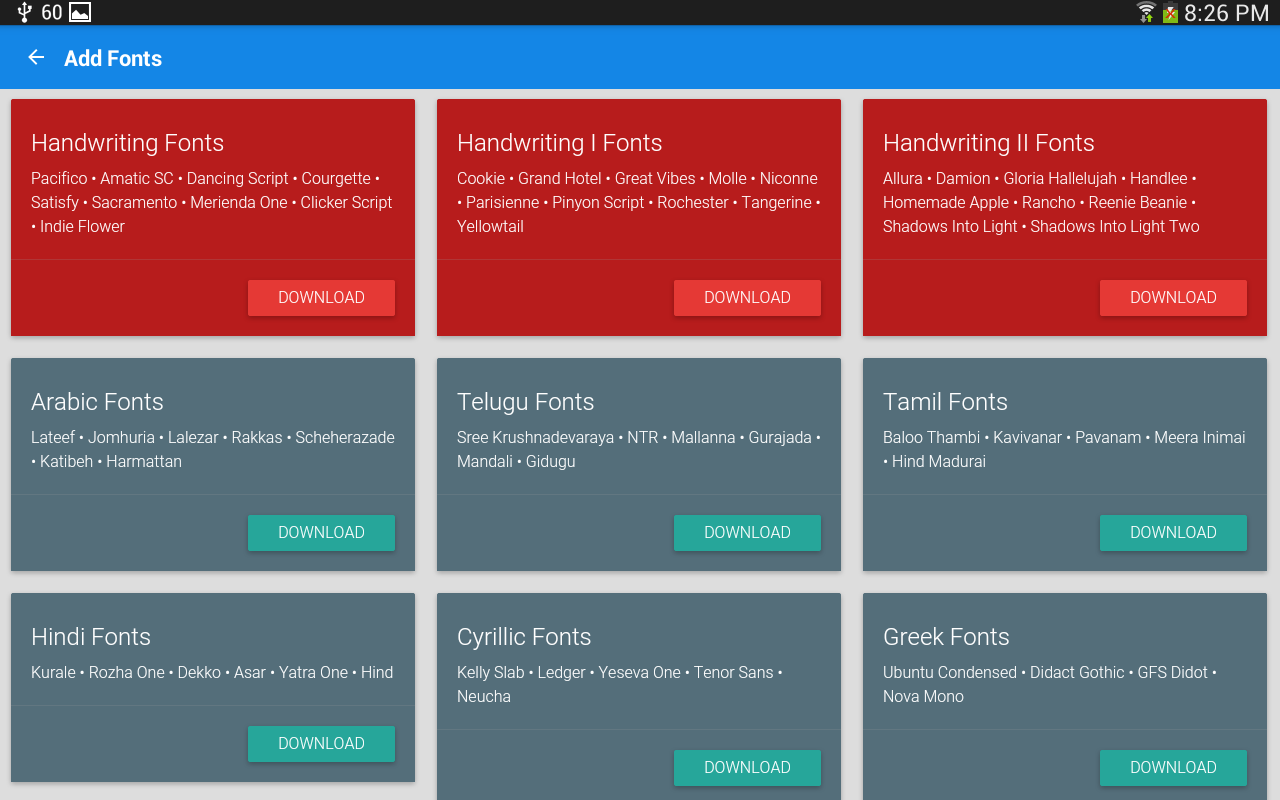Tap the Cyrillic Fonts heading

pyautogui.click(x=524, y=637)
